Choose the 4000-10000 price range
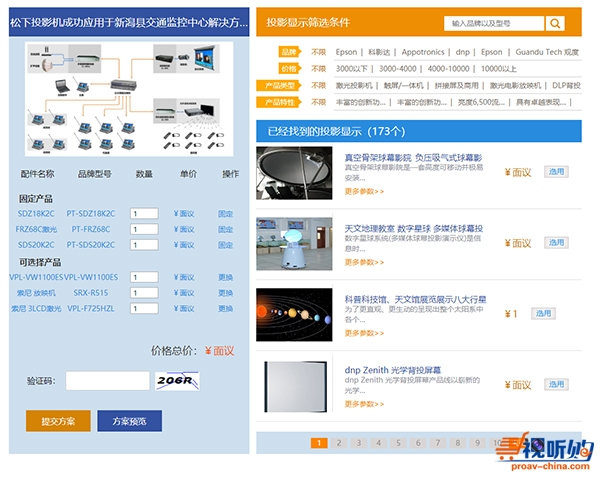Screen dimensions: 600x478 click(x=448, y=69)
